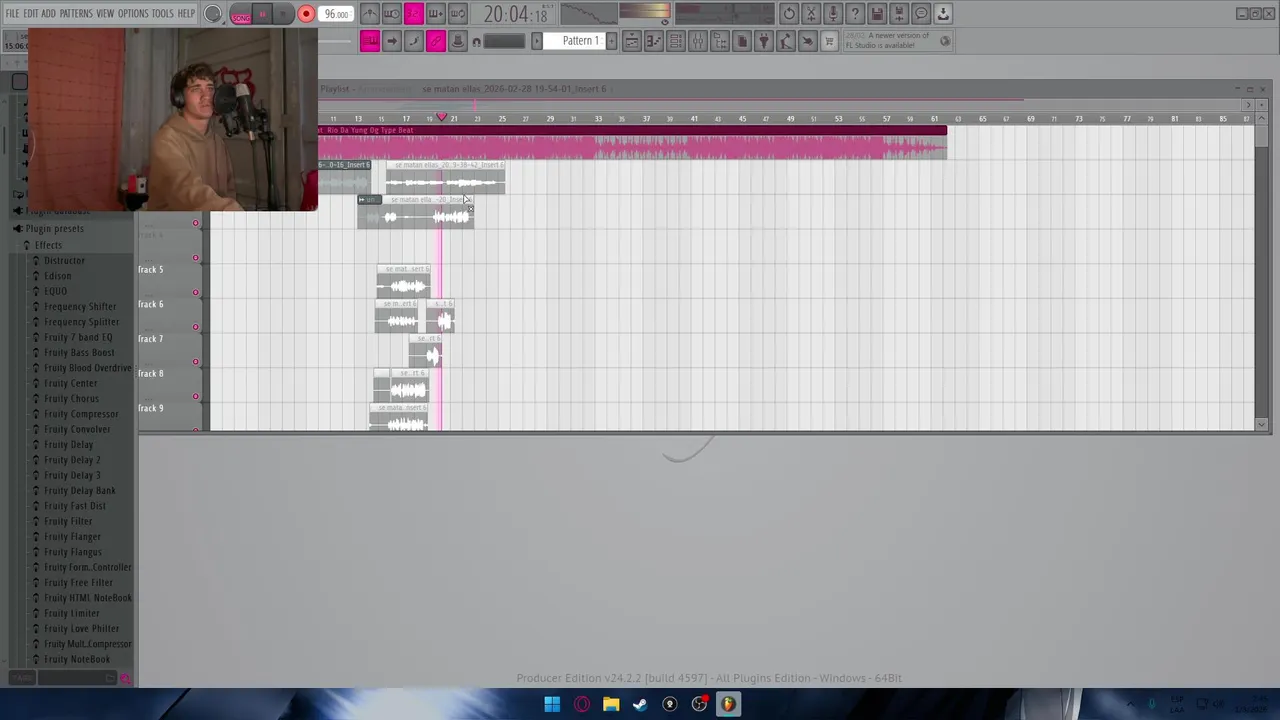
Task: Switch the Pat/Song mode button
Action: pos(241,15)
